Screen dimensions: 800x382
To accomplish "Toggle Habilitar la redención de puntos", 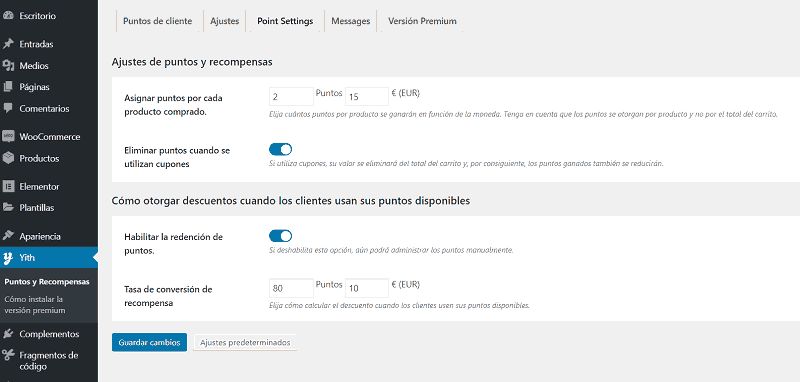I will [280, 236].
